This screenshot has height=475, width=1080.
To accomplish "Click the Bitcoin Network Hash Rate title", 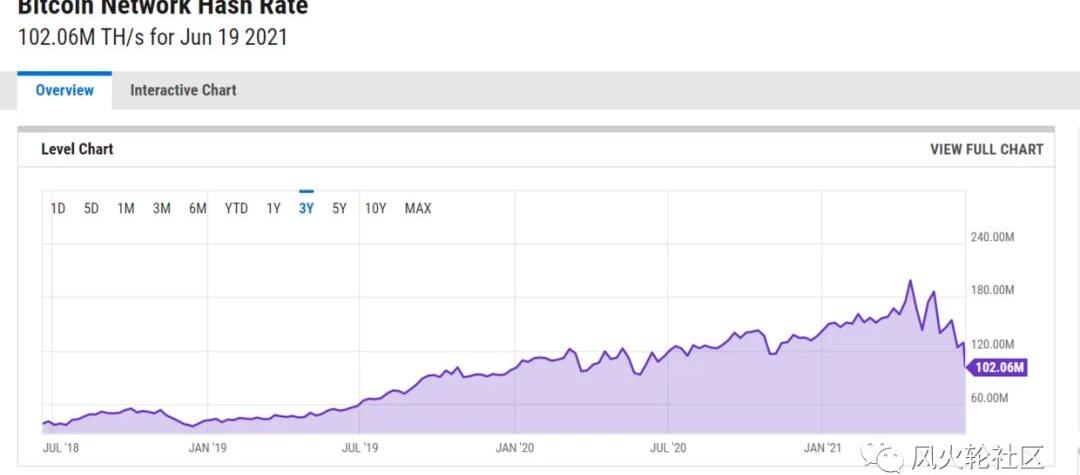I will [x=163, y=8].
